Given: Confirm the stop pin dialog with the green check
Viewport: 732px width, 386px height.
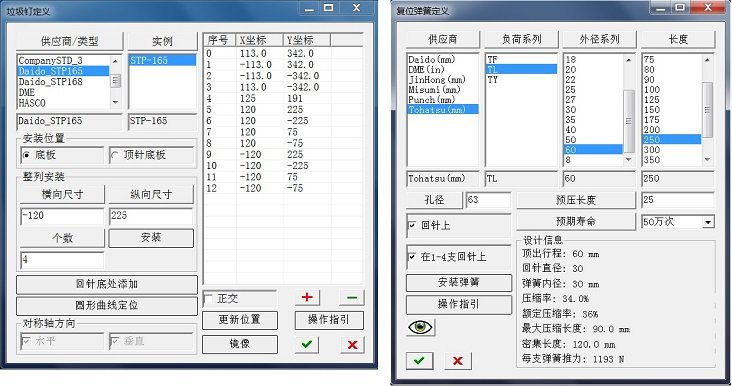Looking at the screenshot, I should pyautogui.click(x=307, y=344).
